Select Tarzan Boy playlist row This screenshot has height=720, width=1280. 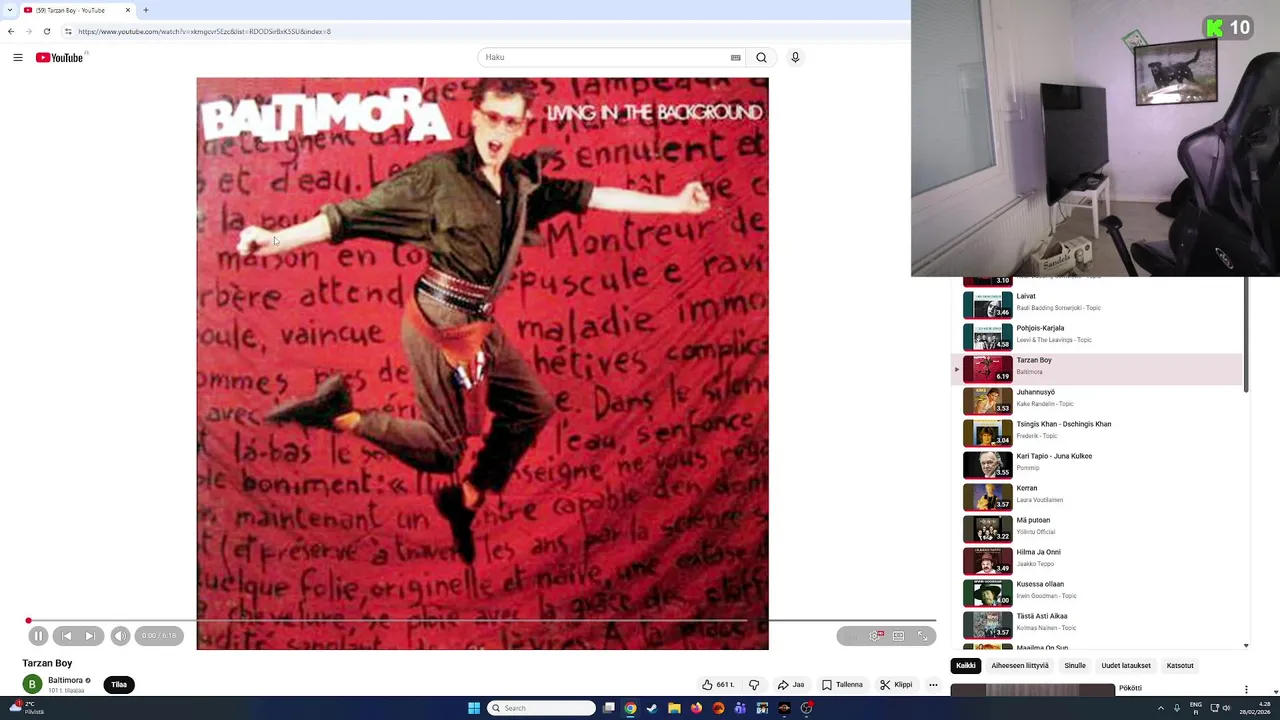tap(1097, 368)
